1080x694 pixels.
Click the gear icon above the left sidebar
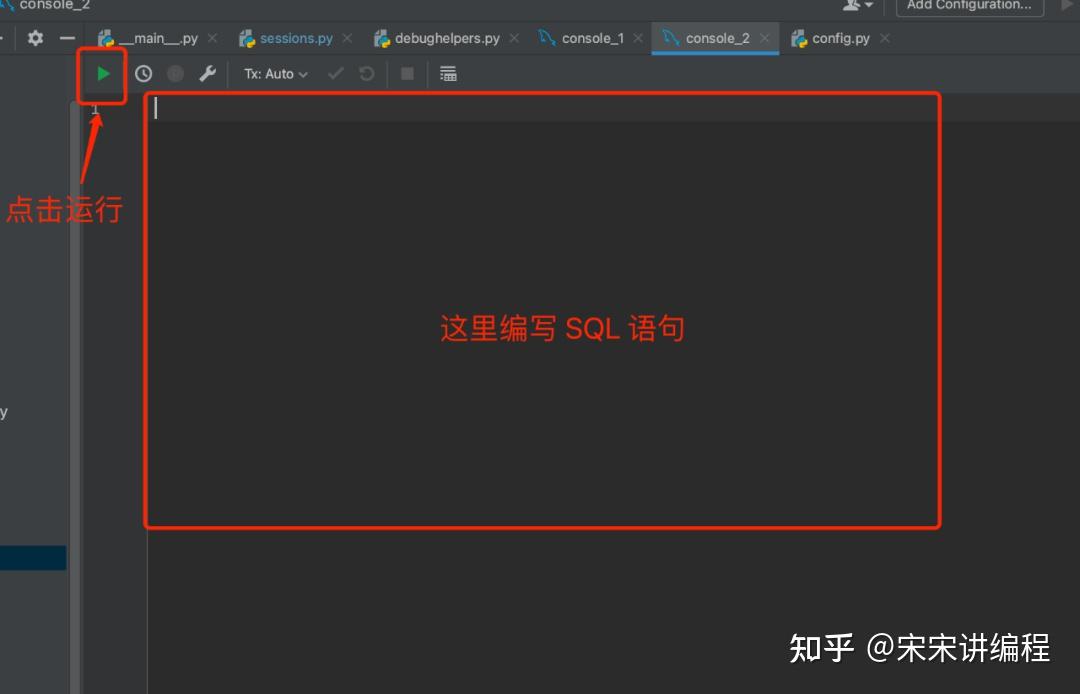click(35, 37)
